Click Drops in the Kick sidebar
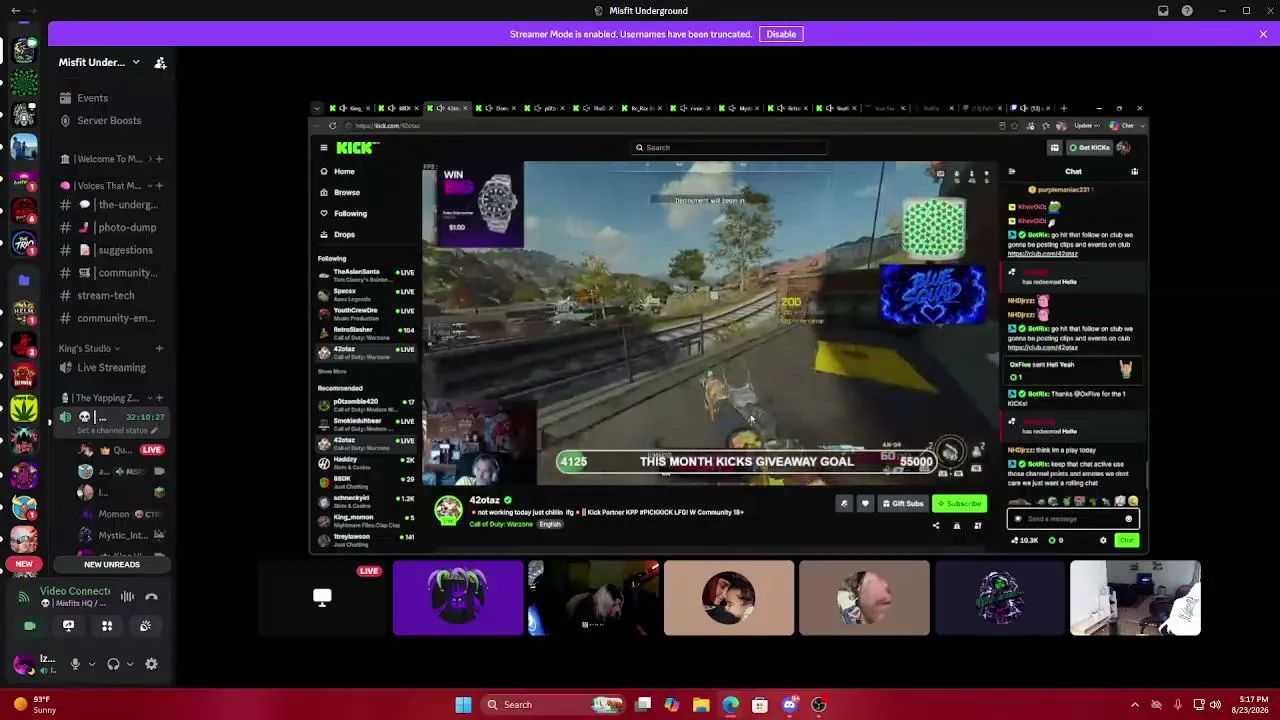 click(344, 235)
